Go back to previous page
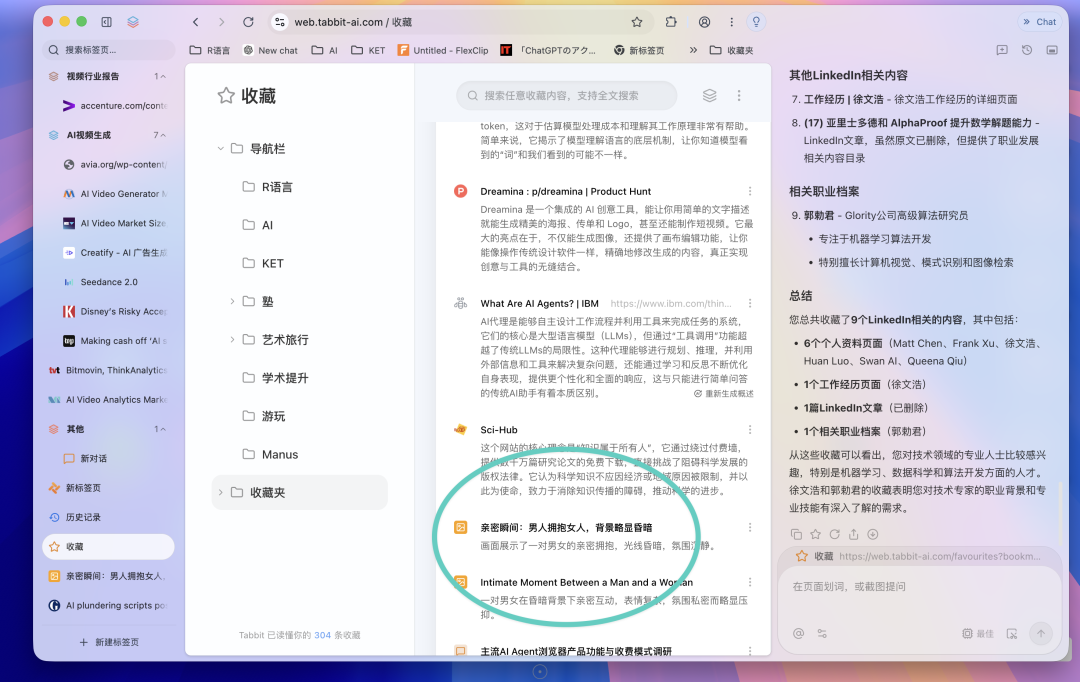 point(196,22)
